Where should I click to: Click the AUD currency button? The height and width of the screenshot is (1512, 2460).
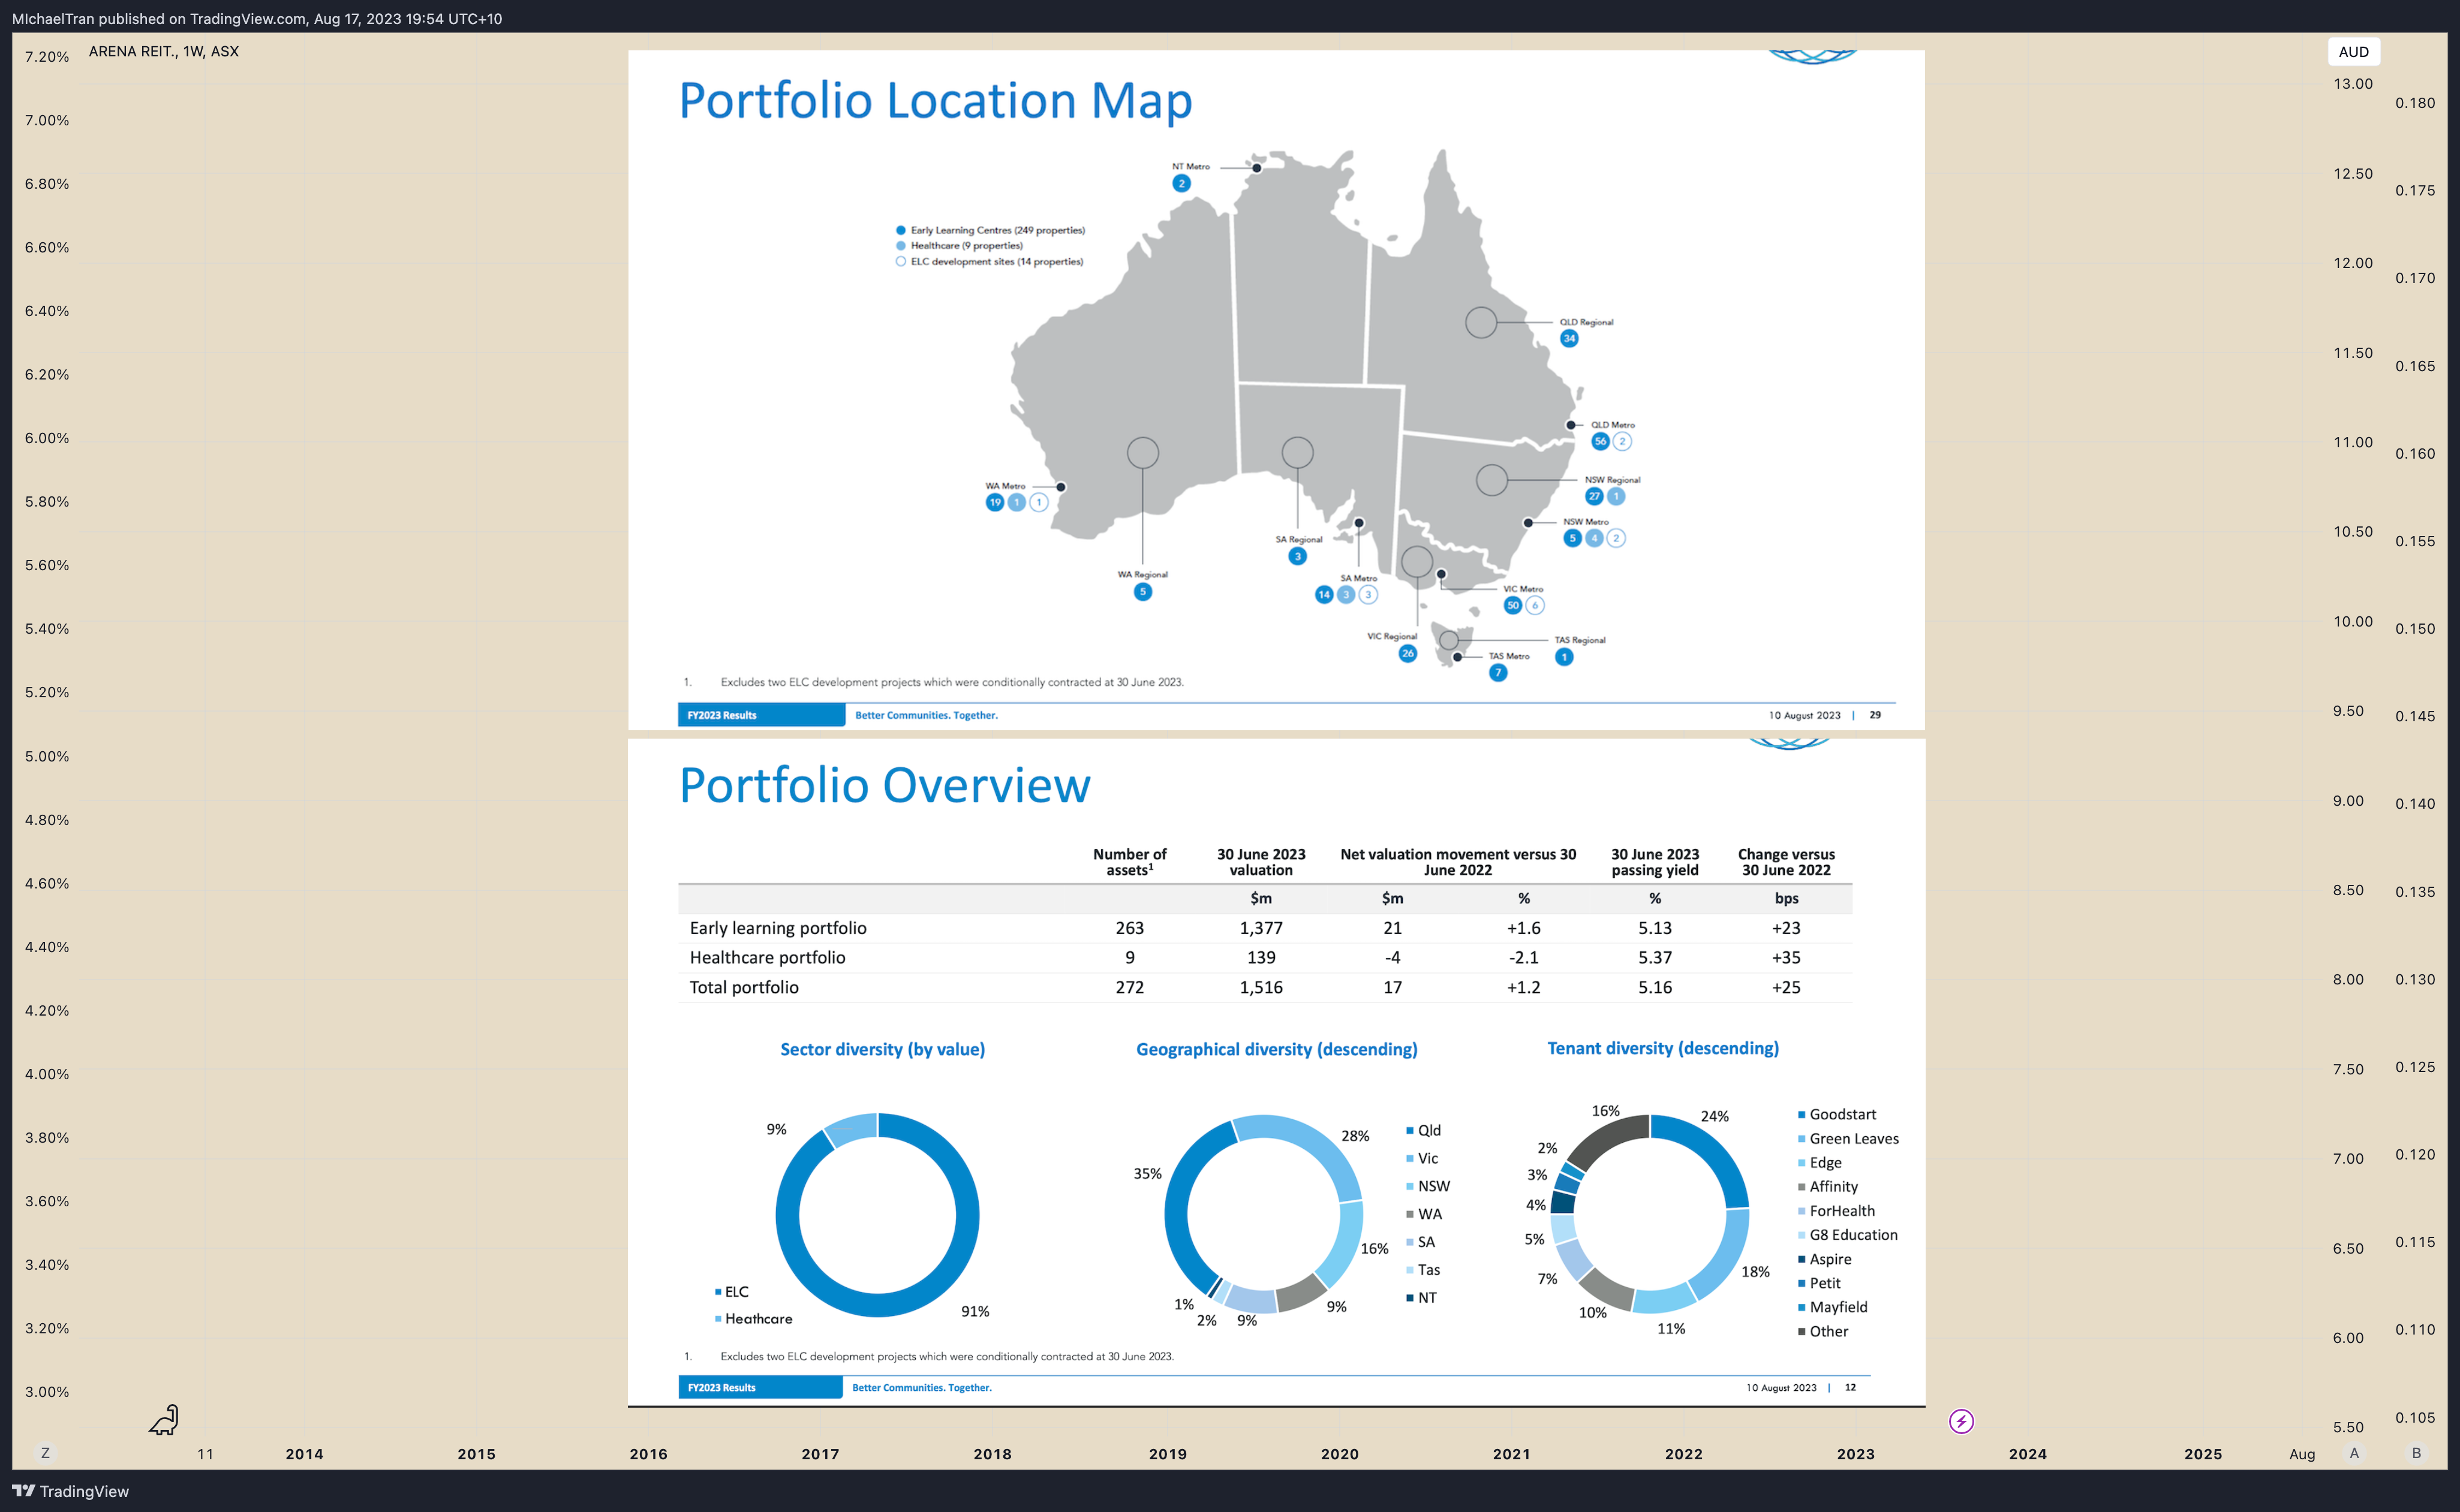[x=2353, y=52]
